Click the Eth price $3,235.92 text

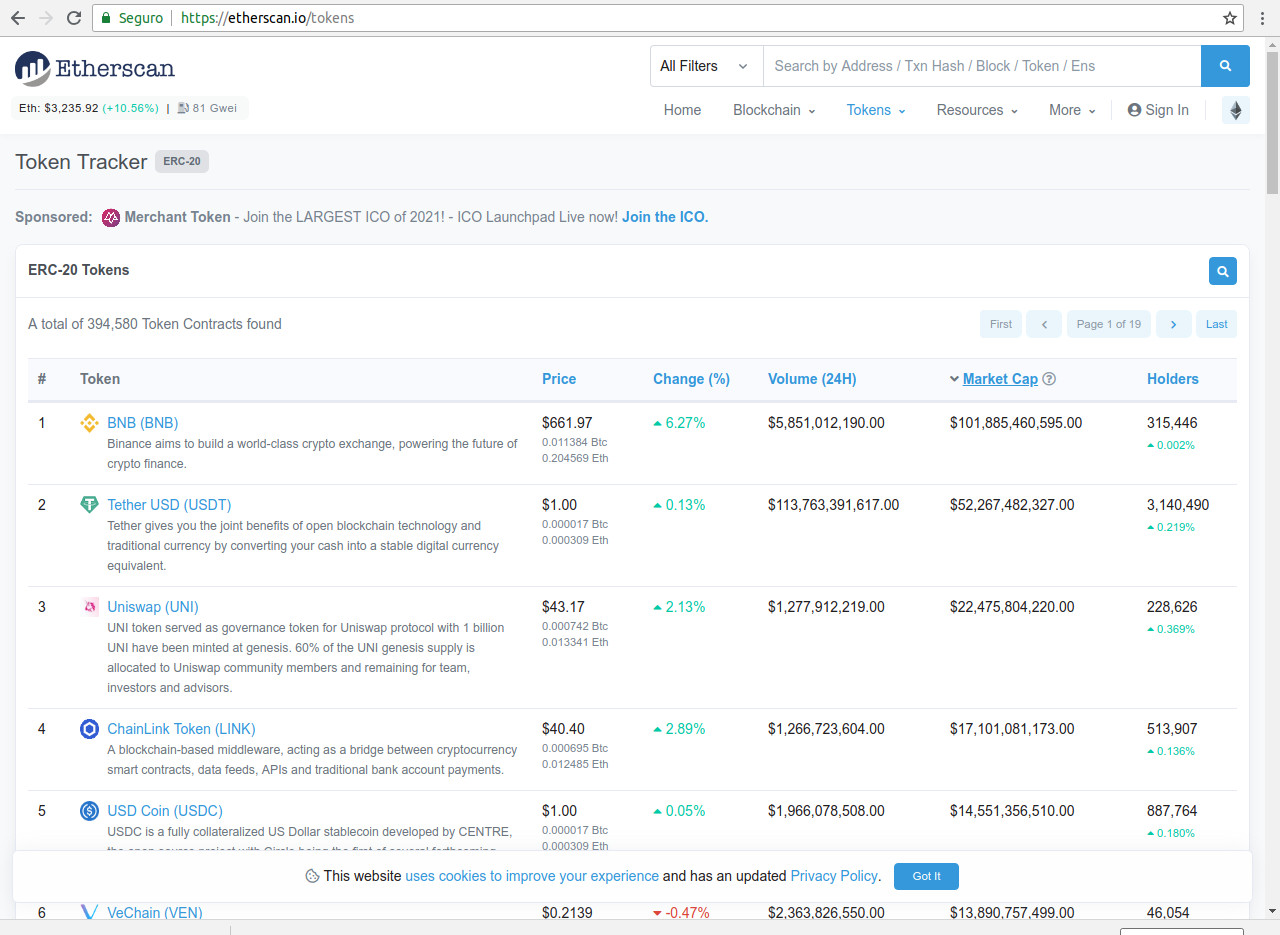[71, 108]
